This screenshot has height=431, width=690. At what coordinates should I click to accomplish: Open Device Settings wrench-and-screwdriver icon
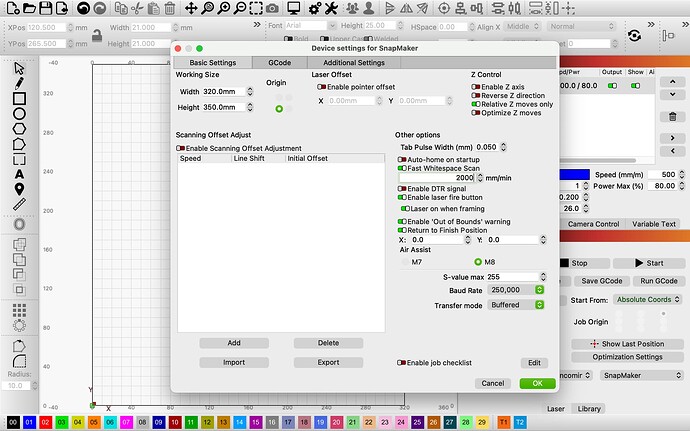[331, 8]
